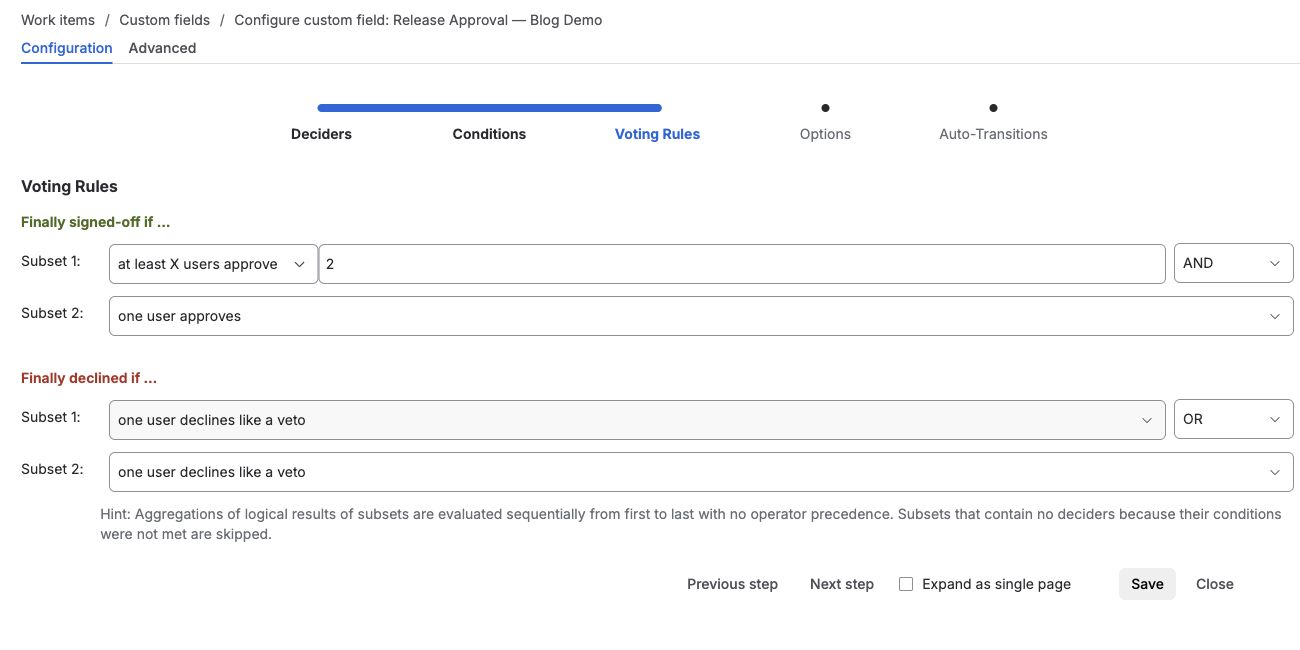The image size is (1300, 650).
Task: Go to Custom fields breadcrumb
Action: (x=165, y=20)
